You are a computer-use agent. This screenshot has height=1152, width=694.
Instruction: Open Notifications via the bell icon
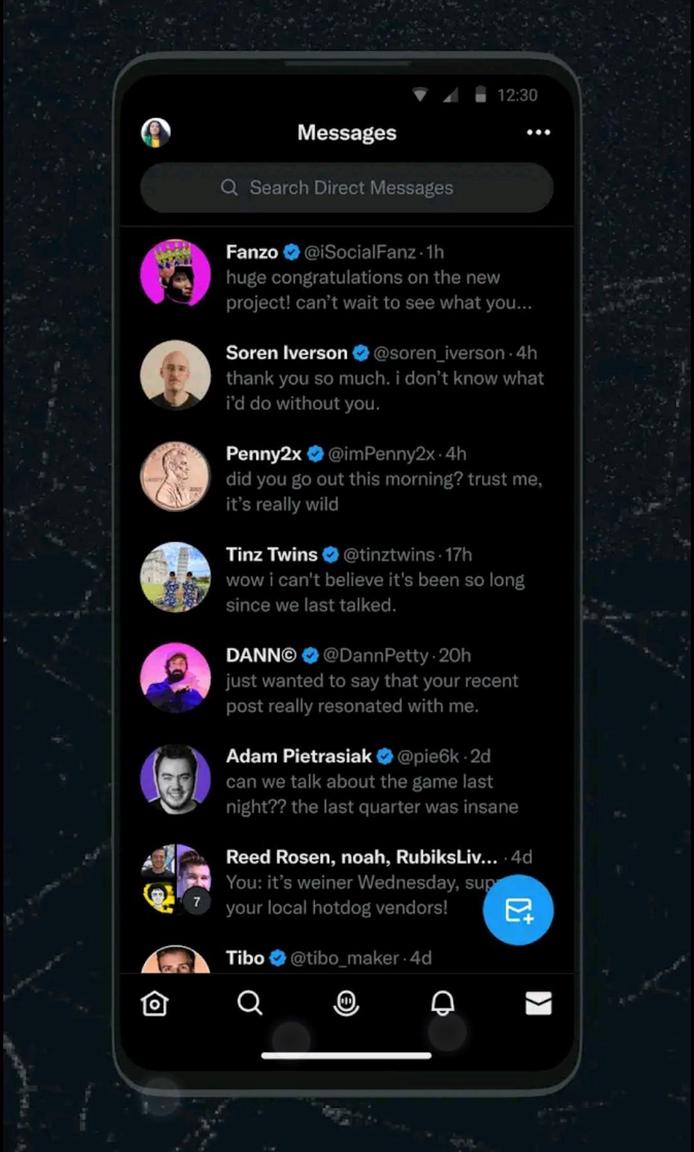pyautogui.click(x=442, y=1003)
